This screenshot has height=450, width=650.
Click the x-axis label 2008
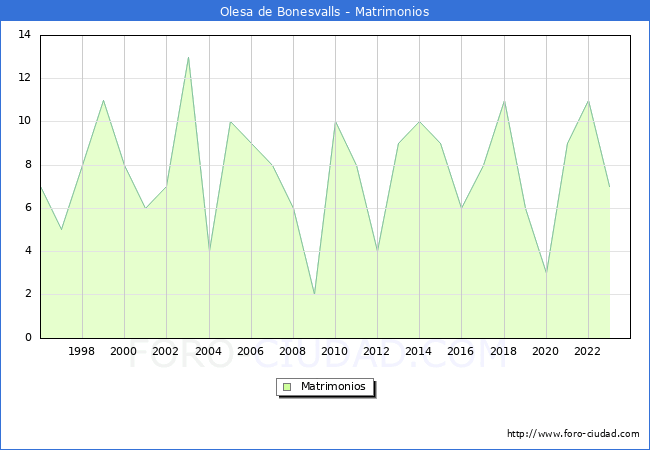tap(293, 351)
